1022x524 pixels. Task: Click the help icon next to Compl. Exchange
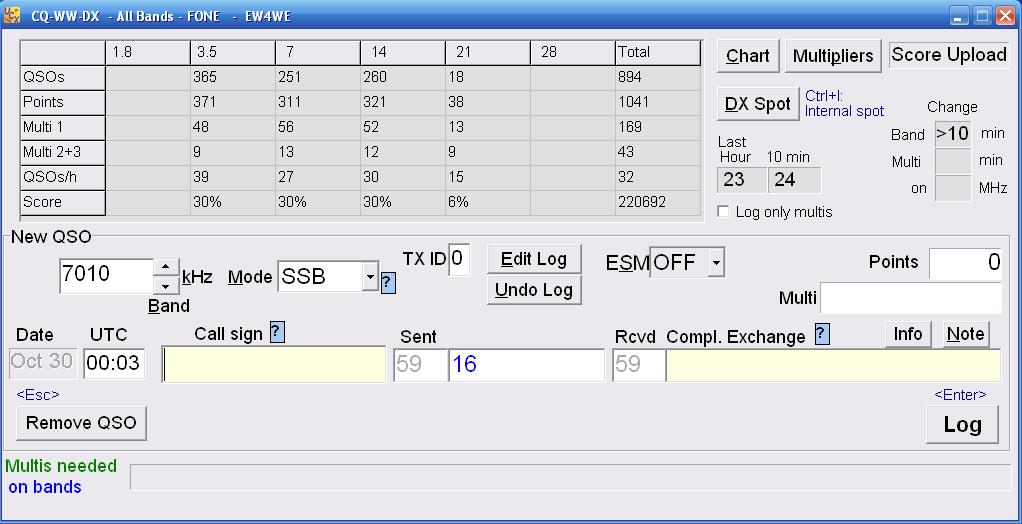tap(822, 334)
